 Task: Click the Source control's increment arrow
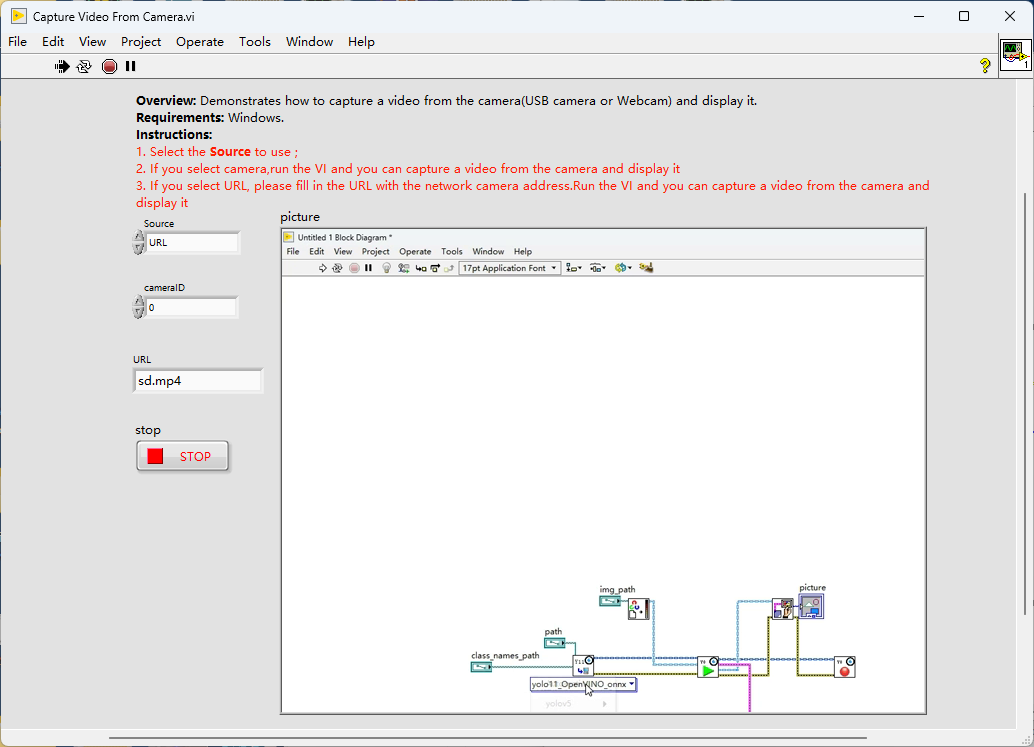coord(139,237)
